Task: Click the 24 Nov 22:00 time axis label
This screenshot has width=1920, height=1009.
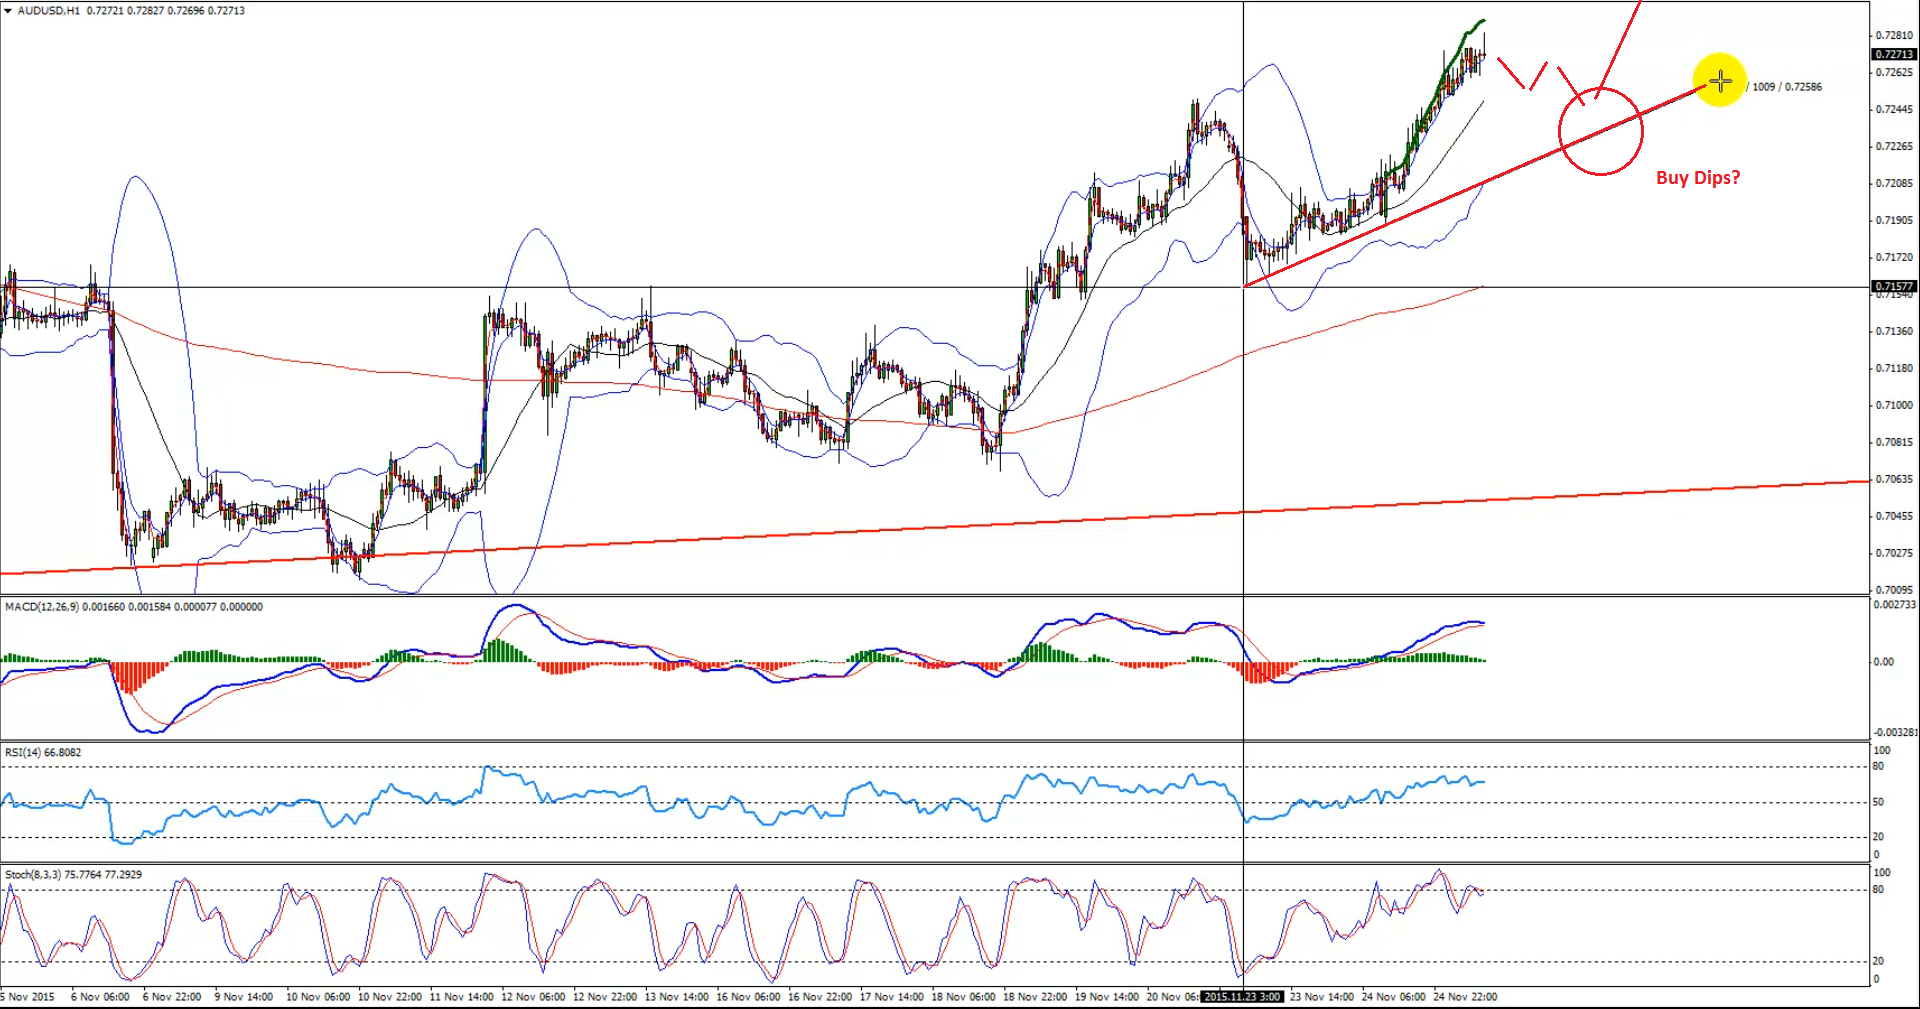Action: click(1464, 997)
